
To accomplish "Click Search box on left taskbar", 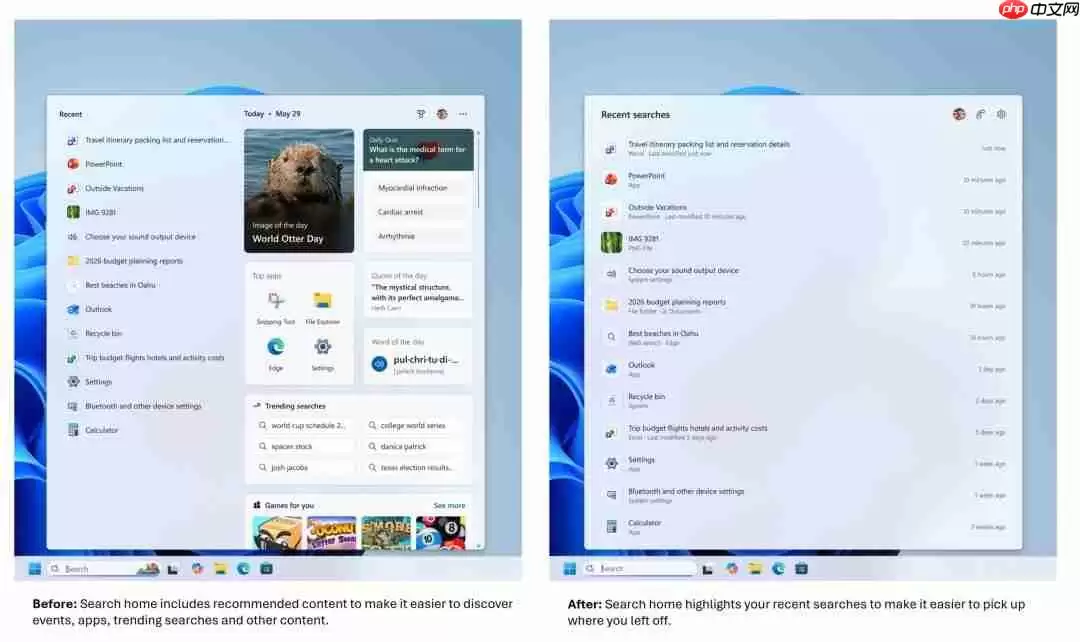I will point(103,568).
